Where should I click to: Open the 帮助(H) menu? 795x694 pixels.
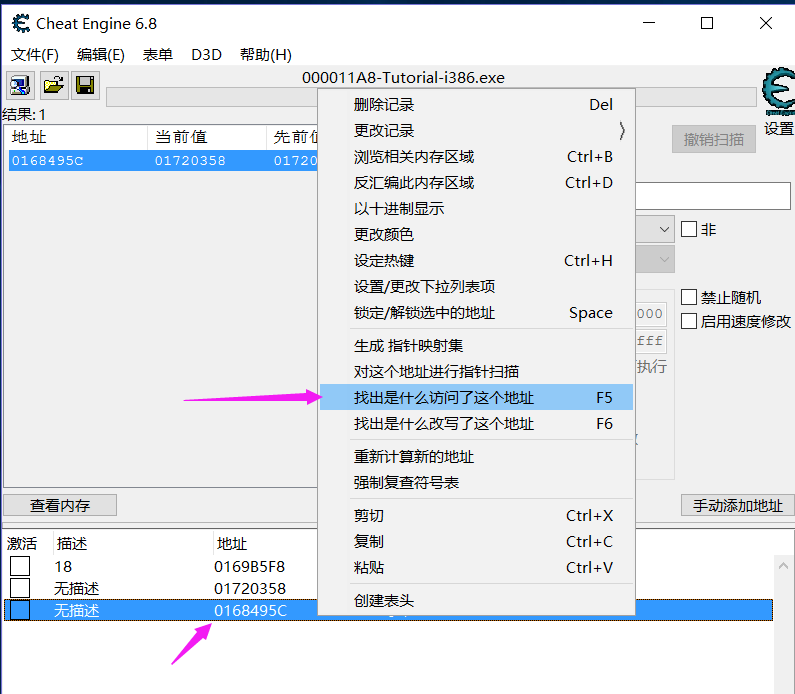coord(266,54)
